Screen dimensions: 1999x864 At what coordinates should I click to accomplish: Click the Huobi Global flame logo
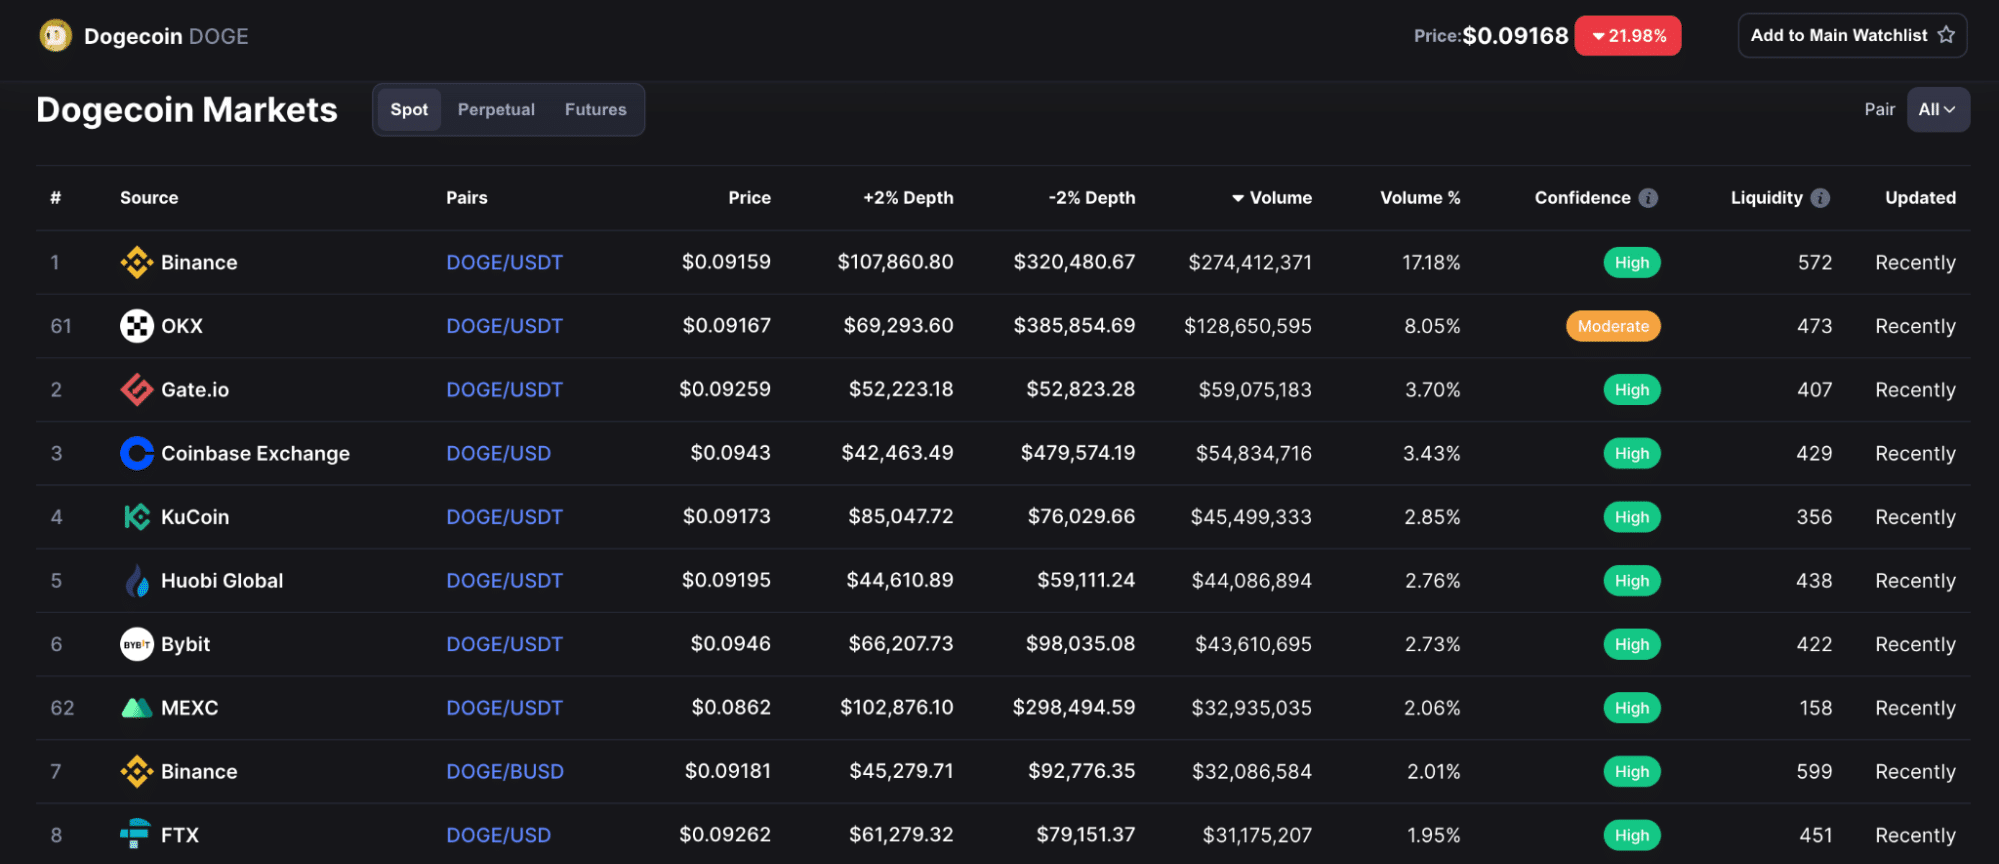[x=137, y=581]
